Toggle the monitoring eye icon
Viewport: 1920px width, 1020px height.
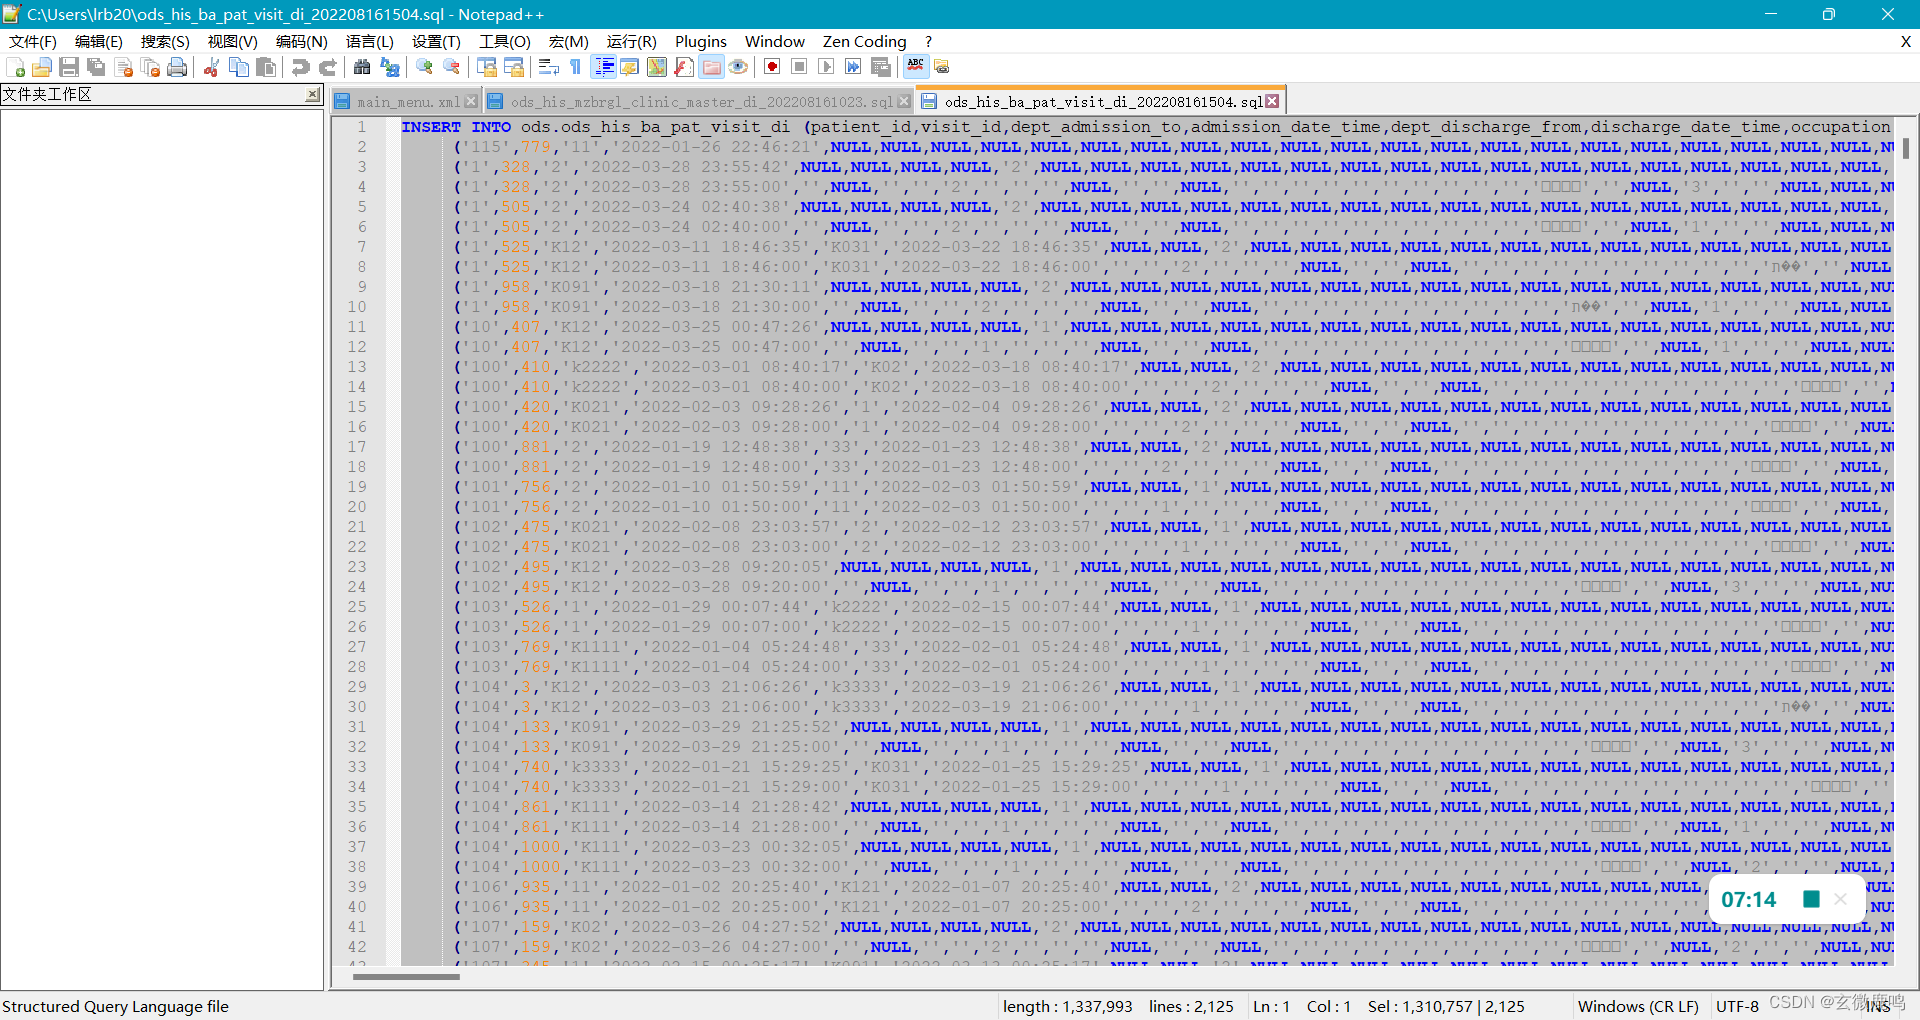tap(738, 67)
